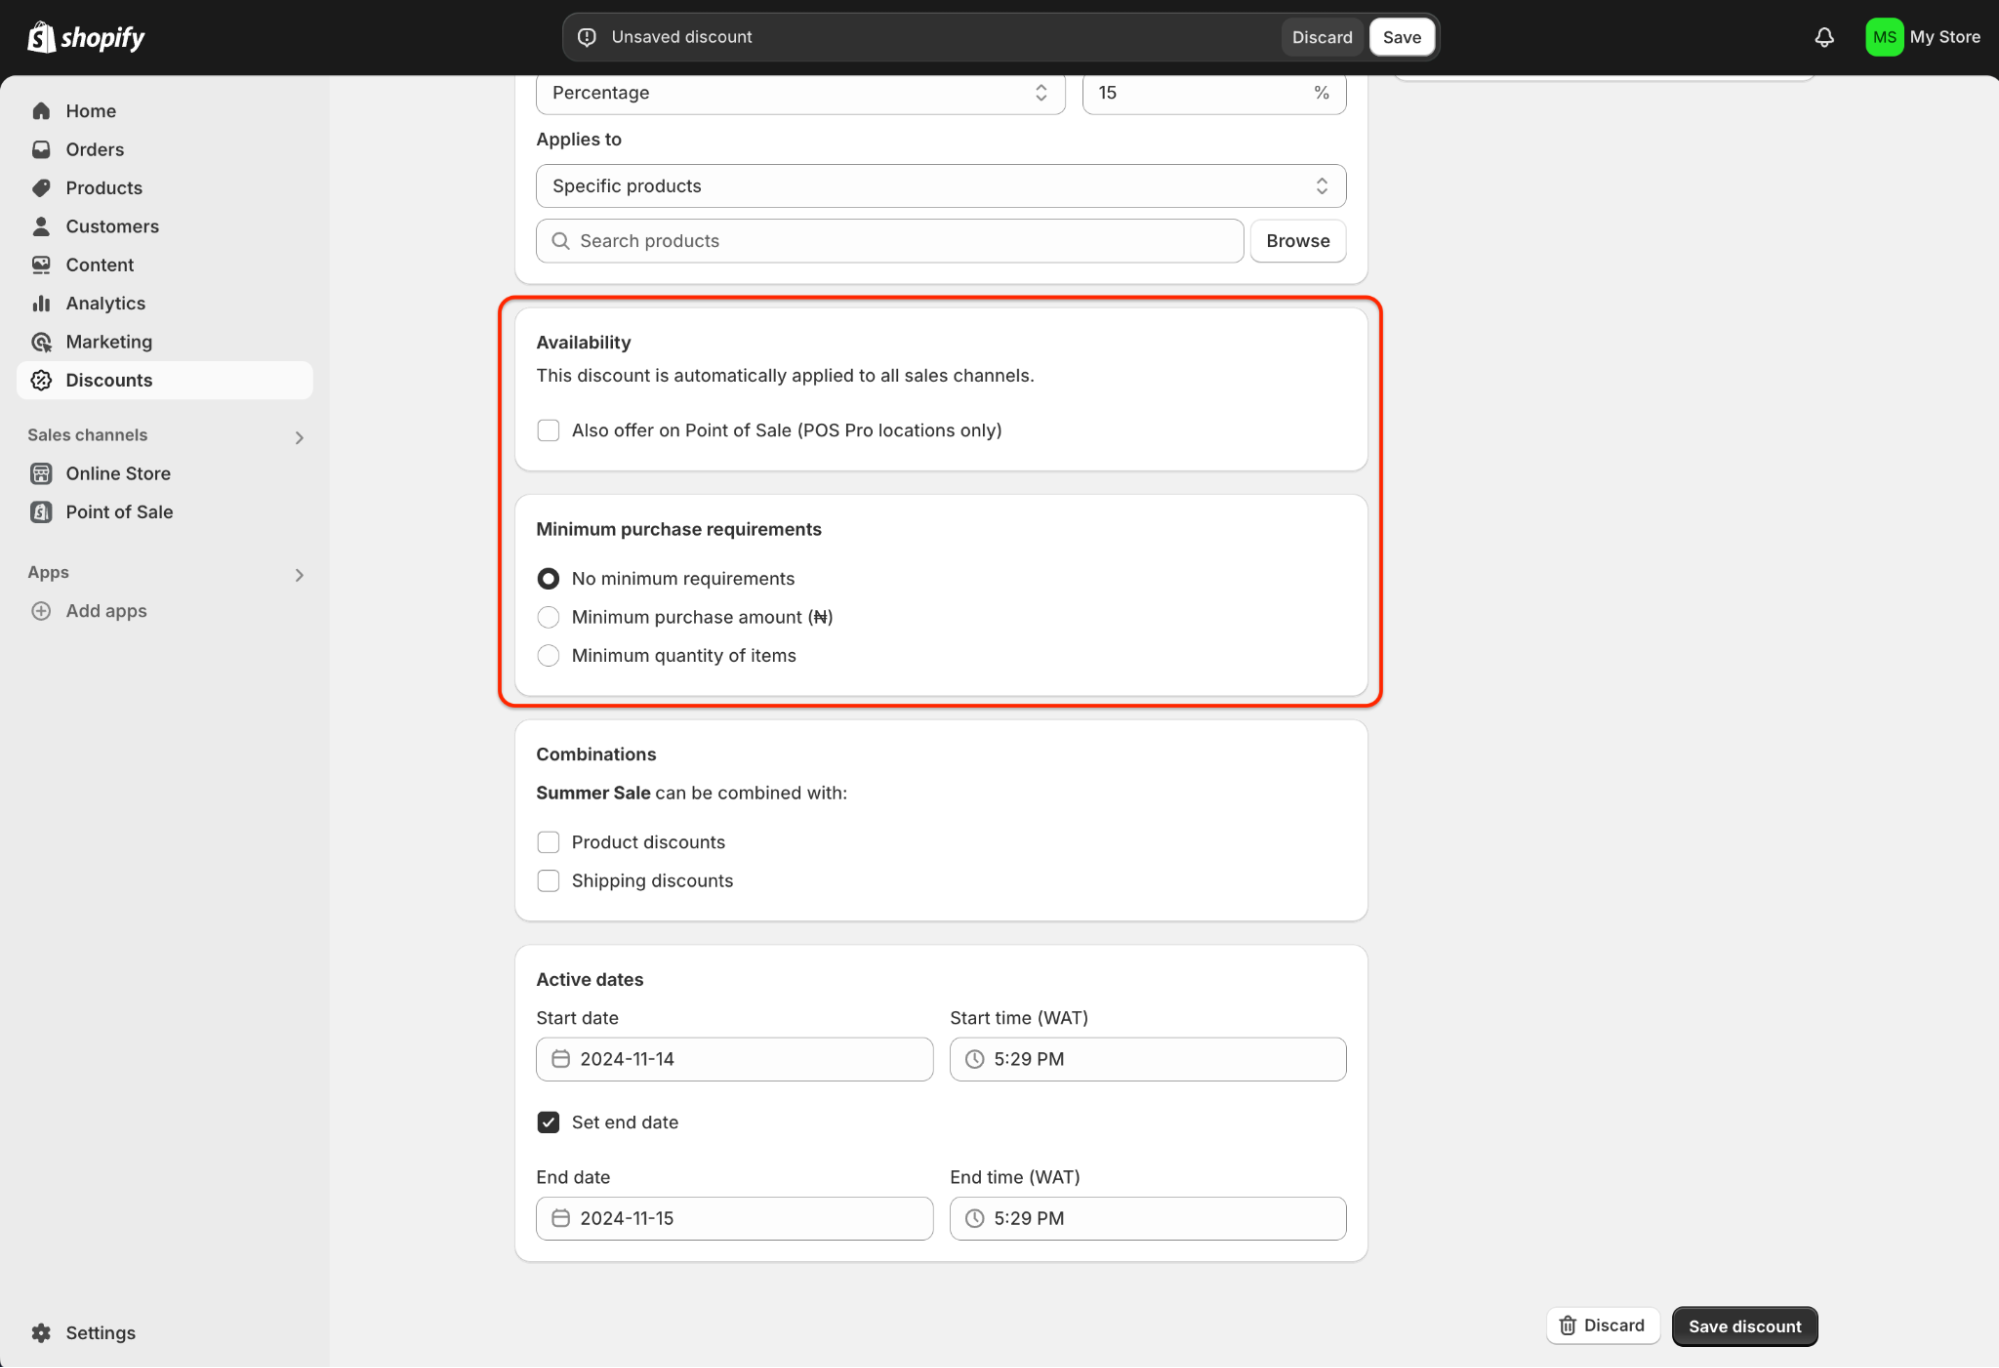This screenshot has width=1999, height=1368.
Task: Open the discount value type dropdown showing Percentage
Action: tap(800, 93)
